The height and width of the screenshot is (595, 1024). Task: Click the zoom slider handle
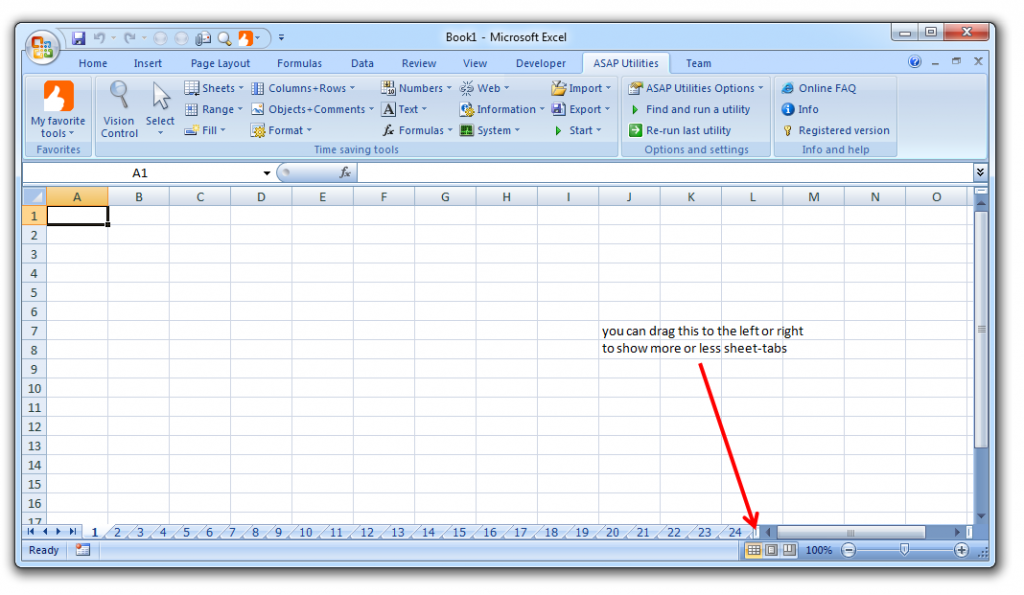tap(904, 551)
